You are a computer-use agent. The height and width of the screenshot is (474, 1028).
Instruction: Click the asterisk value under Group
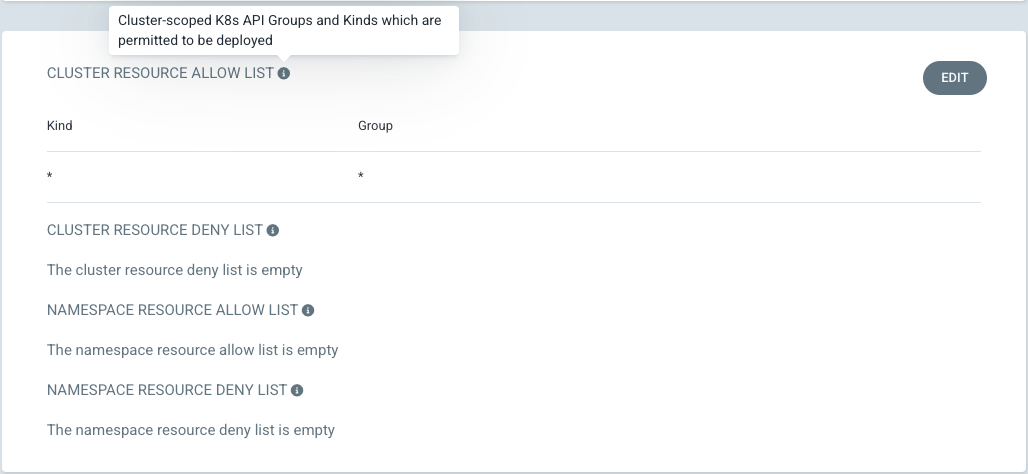pyautogui.click(x=361, y=177)
